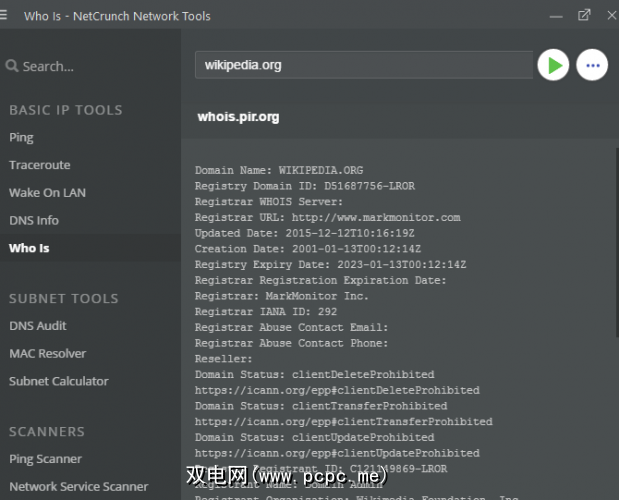Open Network Service Scanner
This screenshot has width=619, height=500.
(78, 487)
